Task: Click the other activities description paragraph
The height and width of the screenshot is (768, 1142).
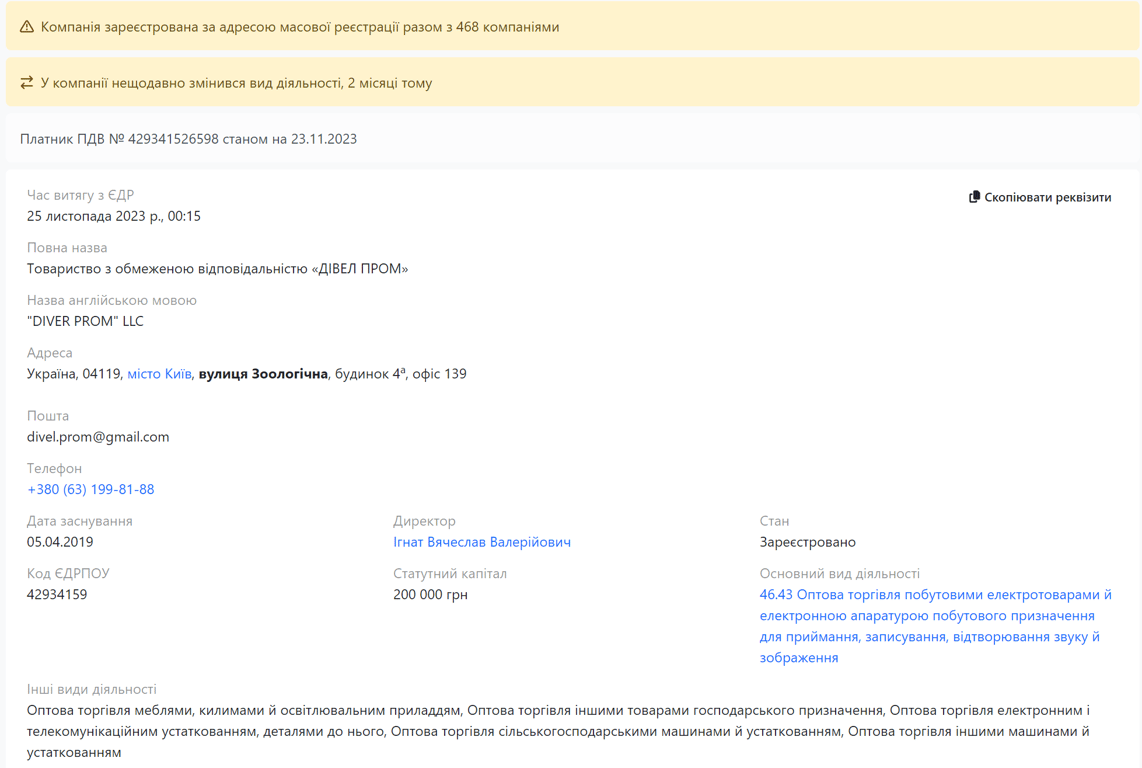Action: [x=558, y=731]
